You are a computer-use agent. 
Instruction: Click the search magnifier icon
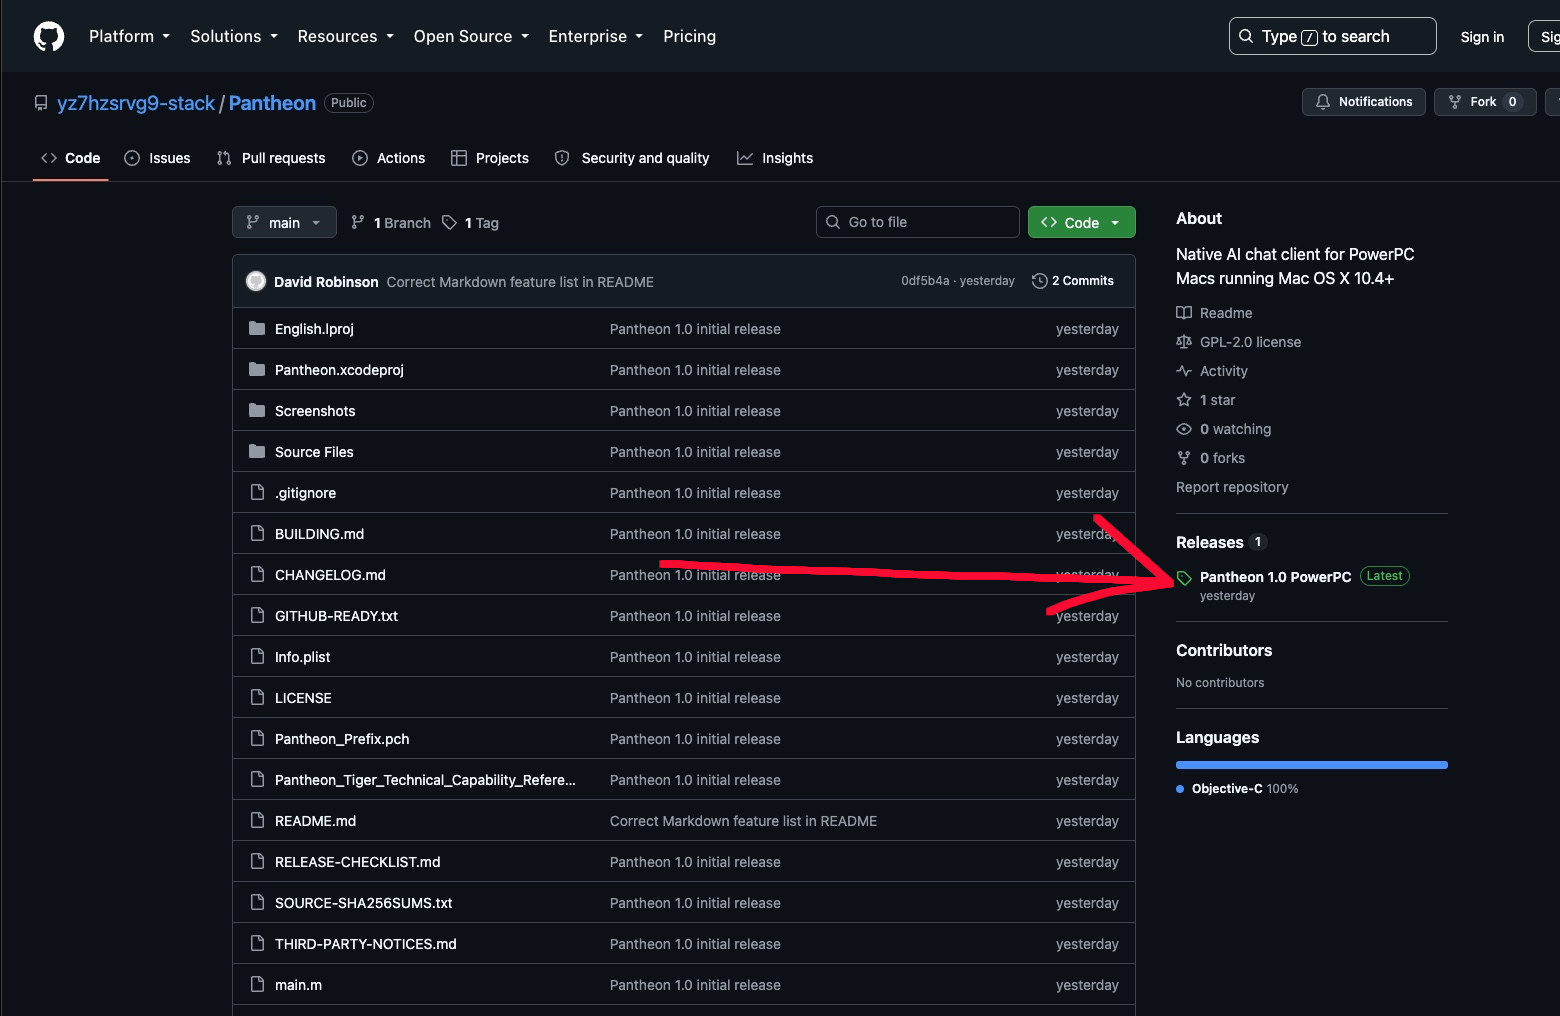[x=1246, y=36]
